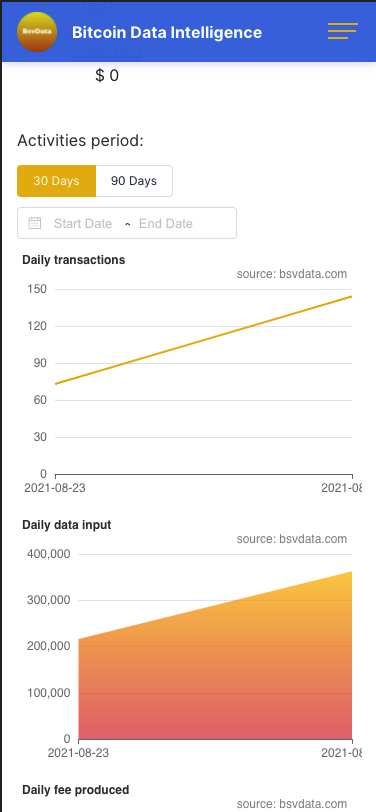Viewport: 376px width, 812px height.
Task: Click the 2021-08-23 label under data input chart
Action: (79, 753)
